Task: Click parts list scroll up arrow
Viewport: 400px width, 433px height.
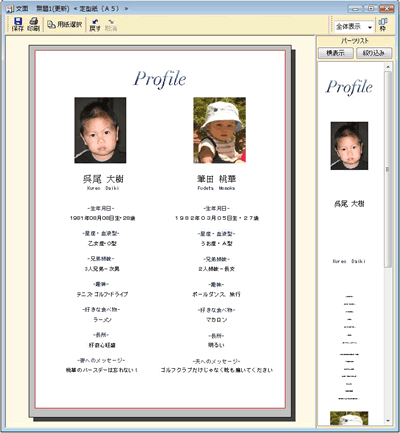Action: (x=388, y=67)
